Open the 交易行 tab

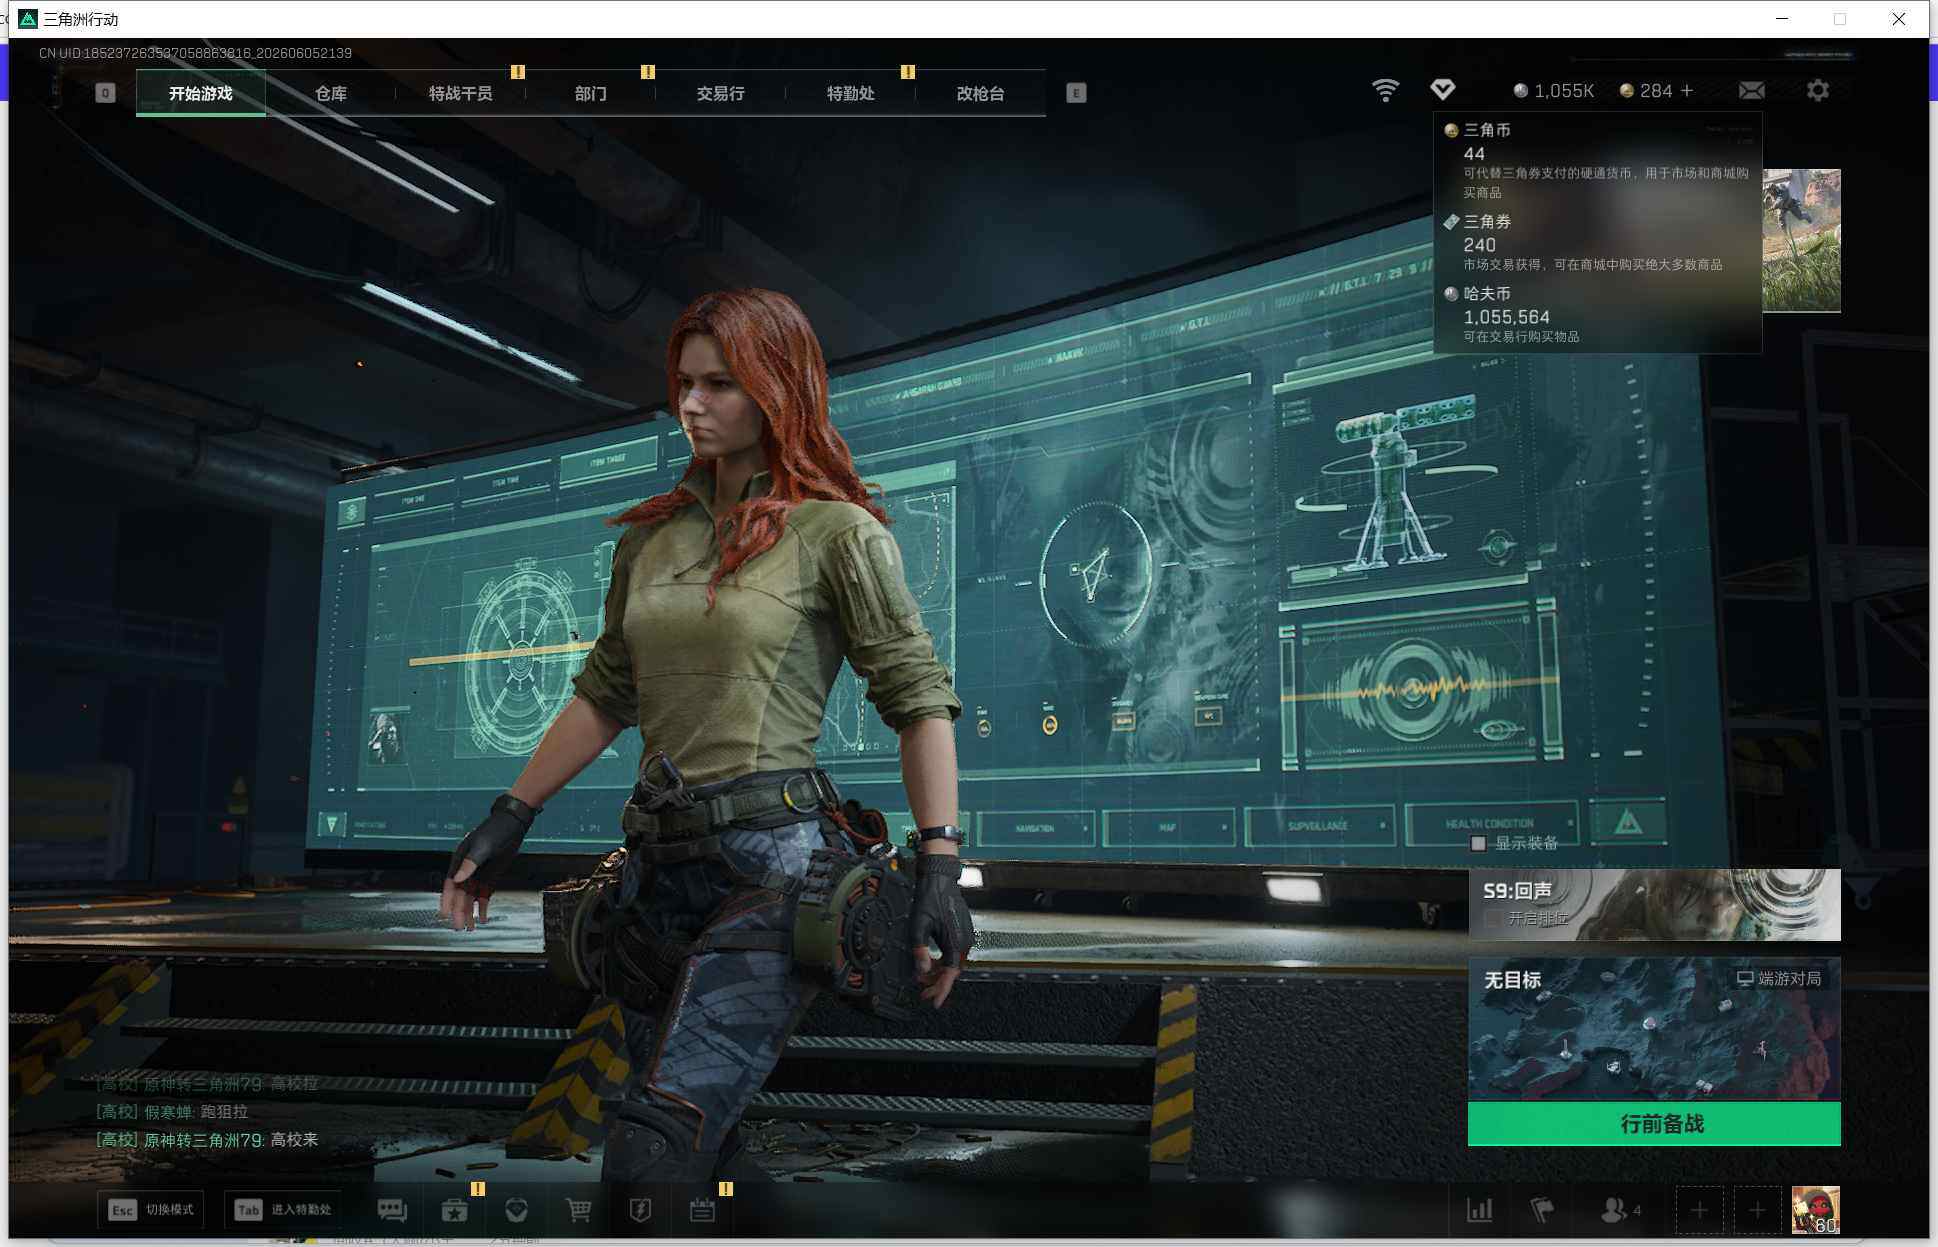point(721,93)
